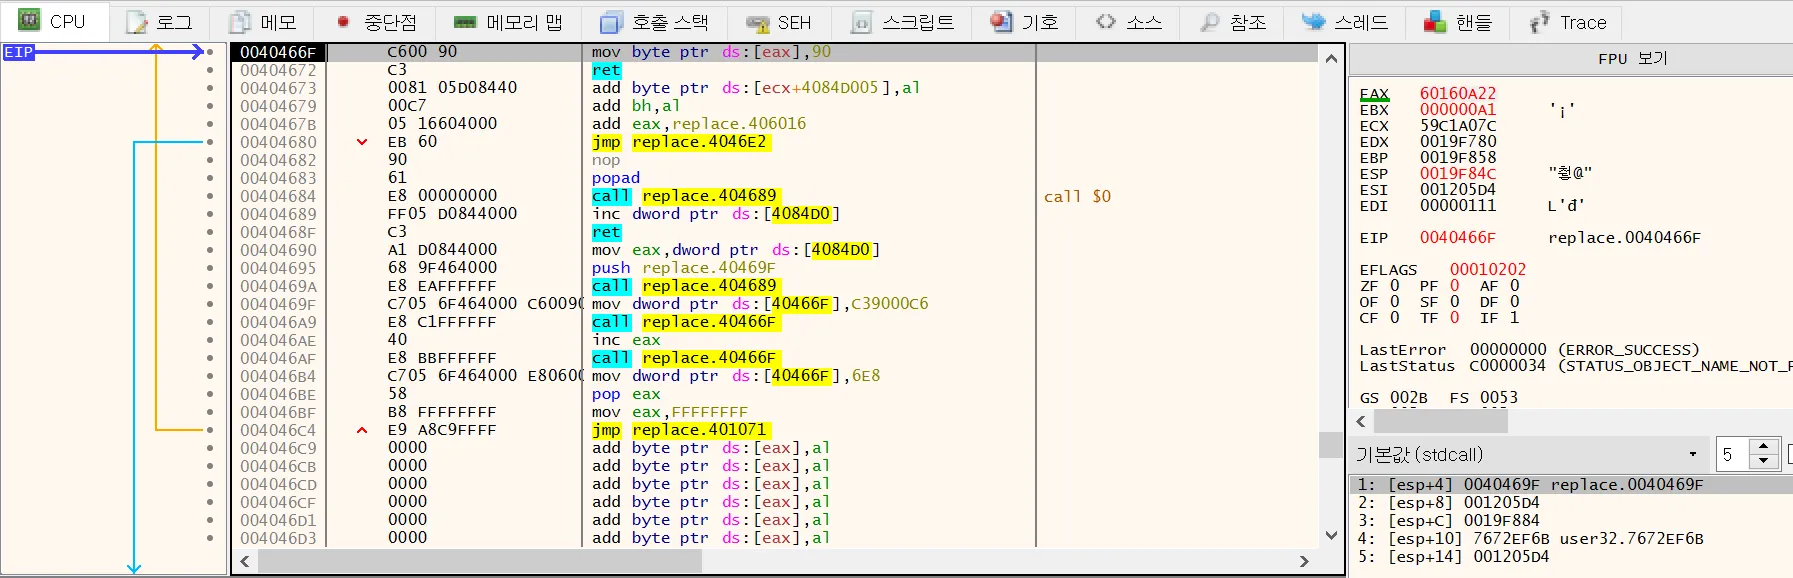
Task: Click the red 중단점 breakpoint dot icon
Action: tap(343, 22)
